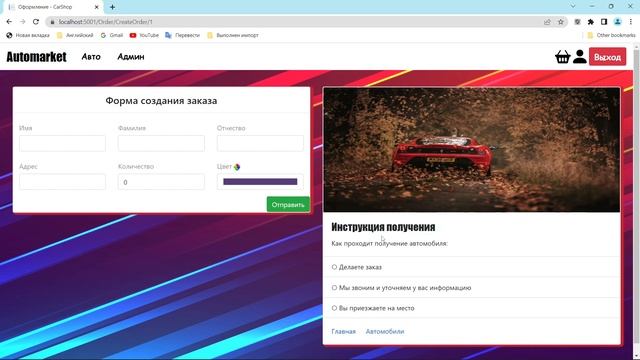Follow the Автомобили link
The width and height of the screenshot is (640, 360).
tap(385, 331)
